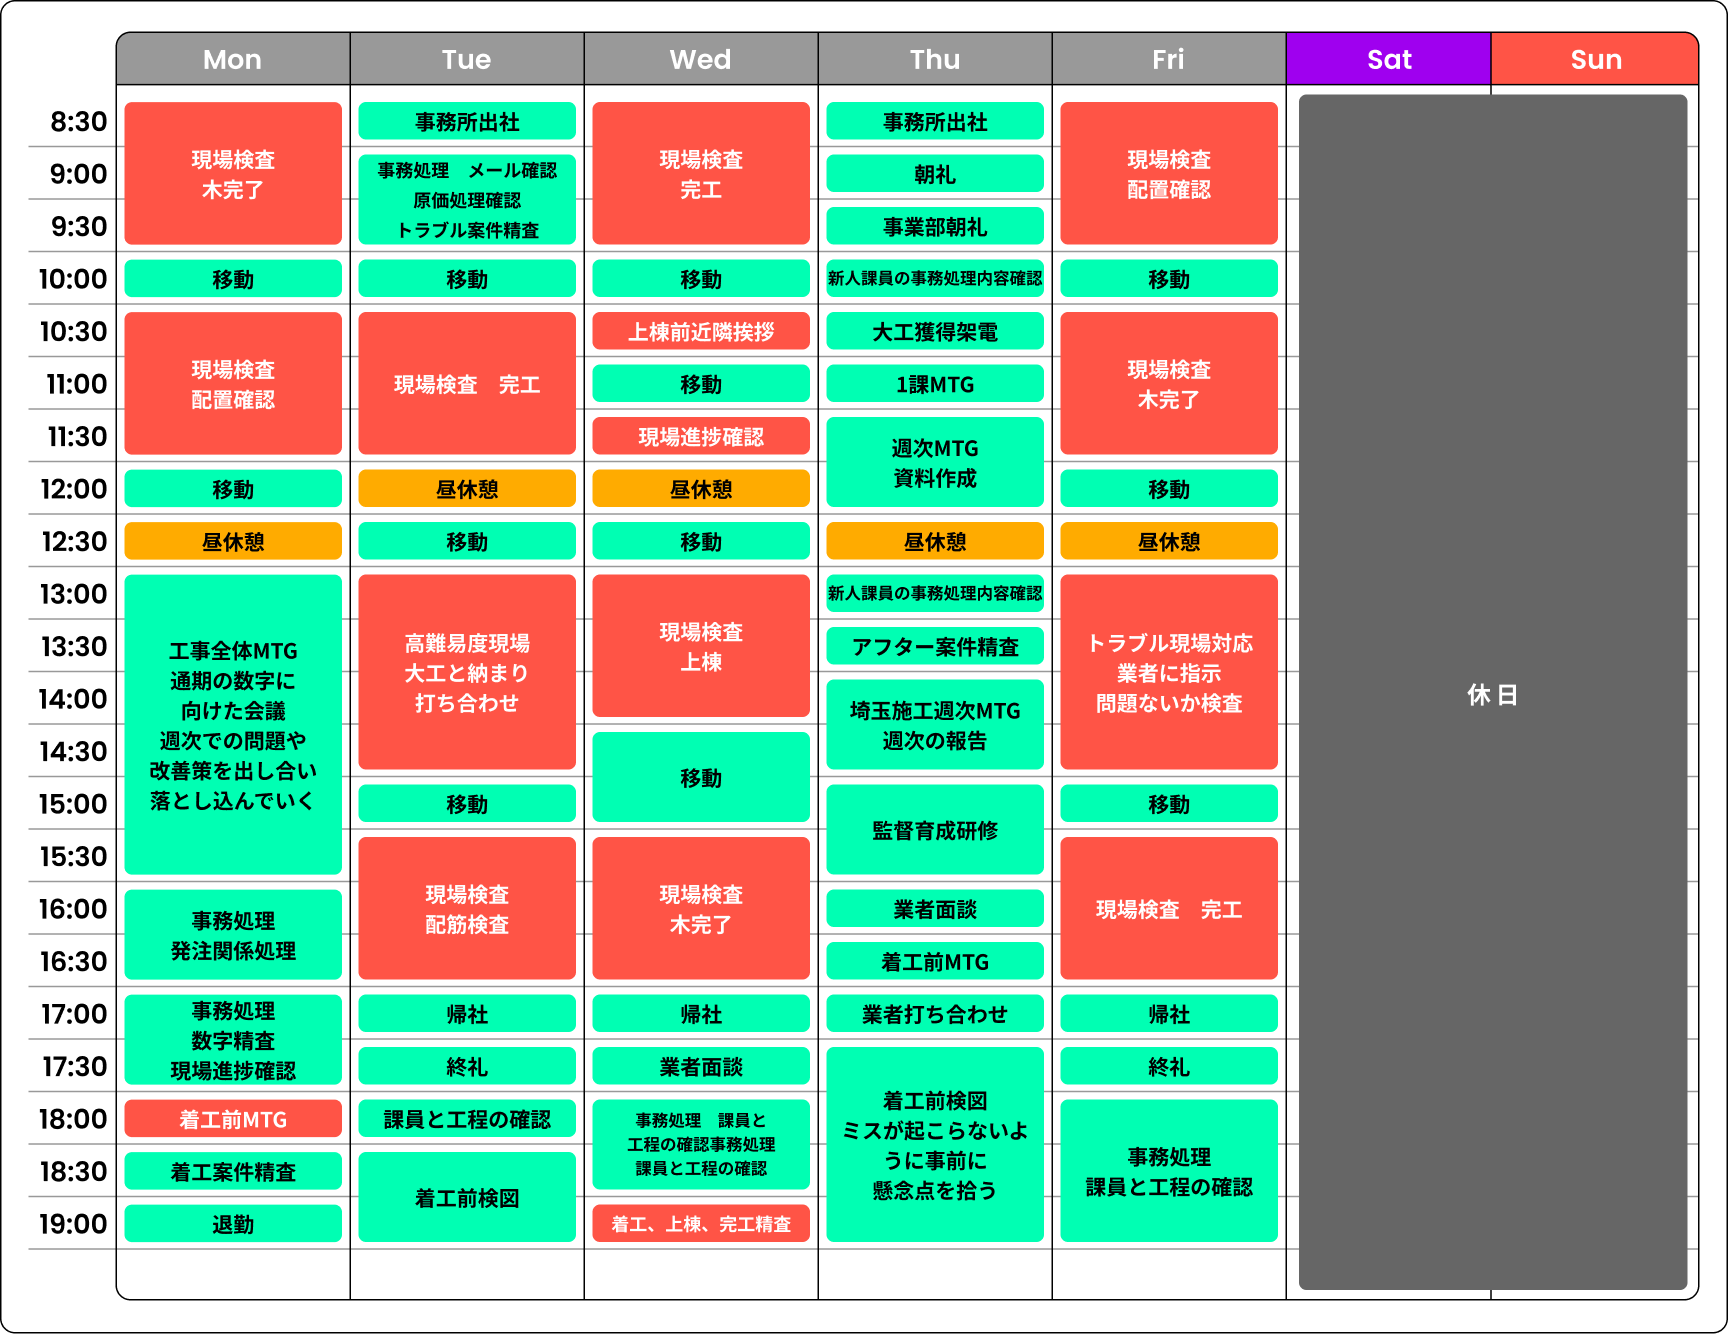Select Thursday's 昼休憩 block
This screenshot has width=1728, height=1334.
935,541
